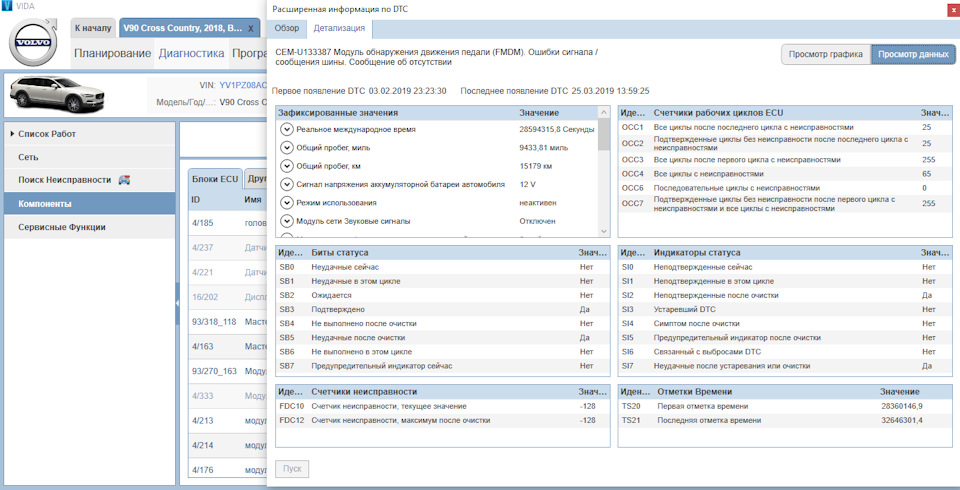
Task: Click the Просмотр данных button
Action: click(913, 54)
